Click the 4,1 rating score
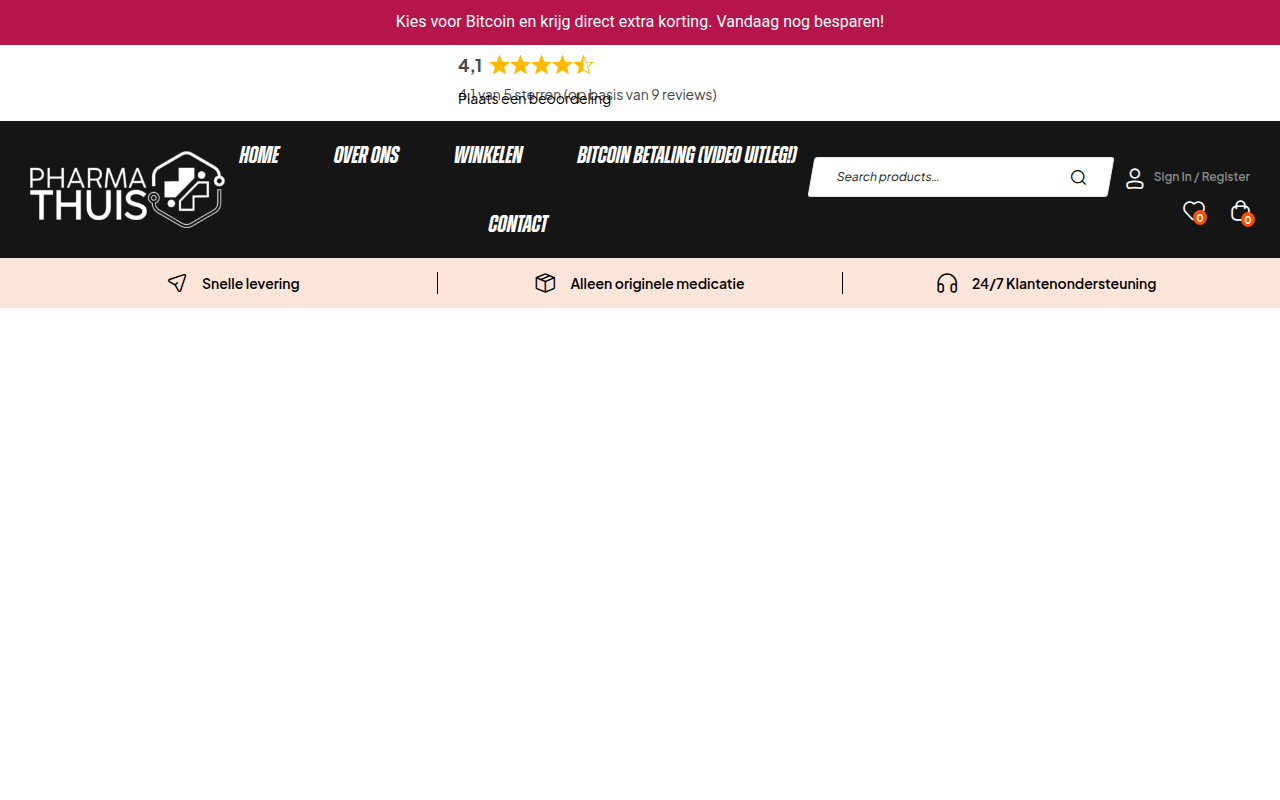Viewport: 1280px width, 800px height. 470,66
